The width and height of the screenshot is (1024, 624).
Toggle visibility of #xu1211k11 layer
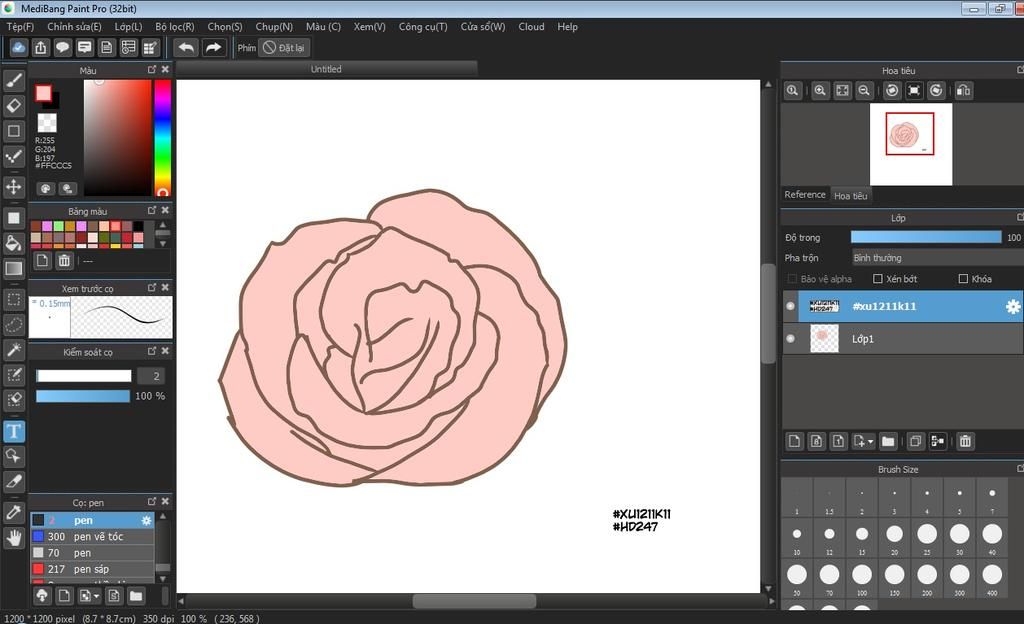point(790,306)
